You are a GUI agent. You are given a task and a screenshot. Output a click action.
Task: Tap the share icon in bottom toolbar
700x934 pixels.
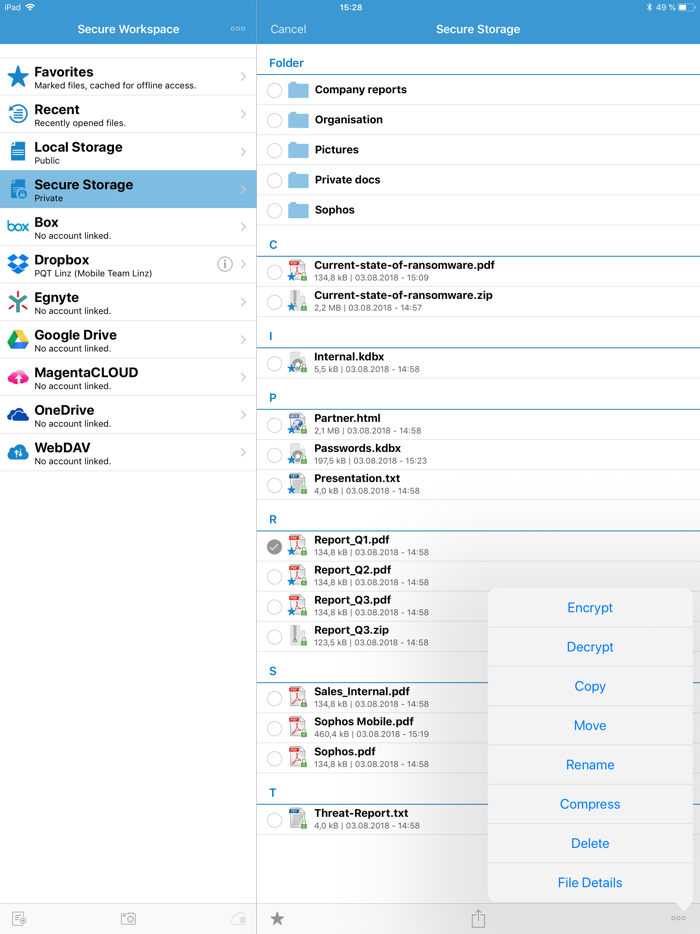(478, 918)
